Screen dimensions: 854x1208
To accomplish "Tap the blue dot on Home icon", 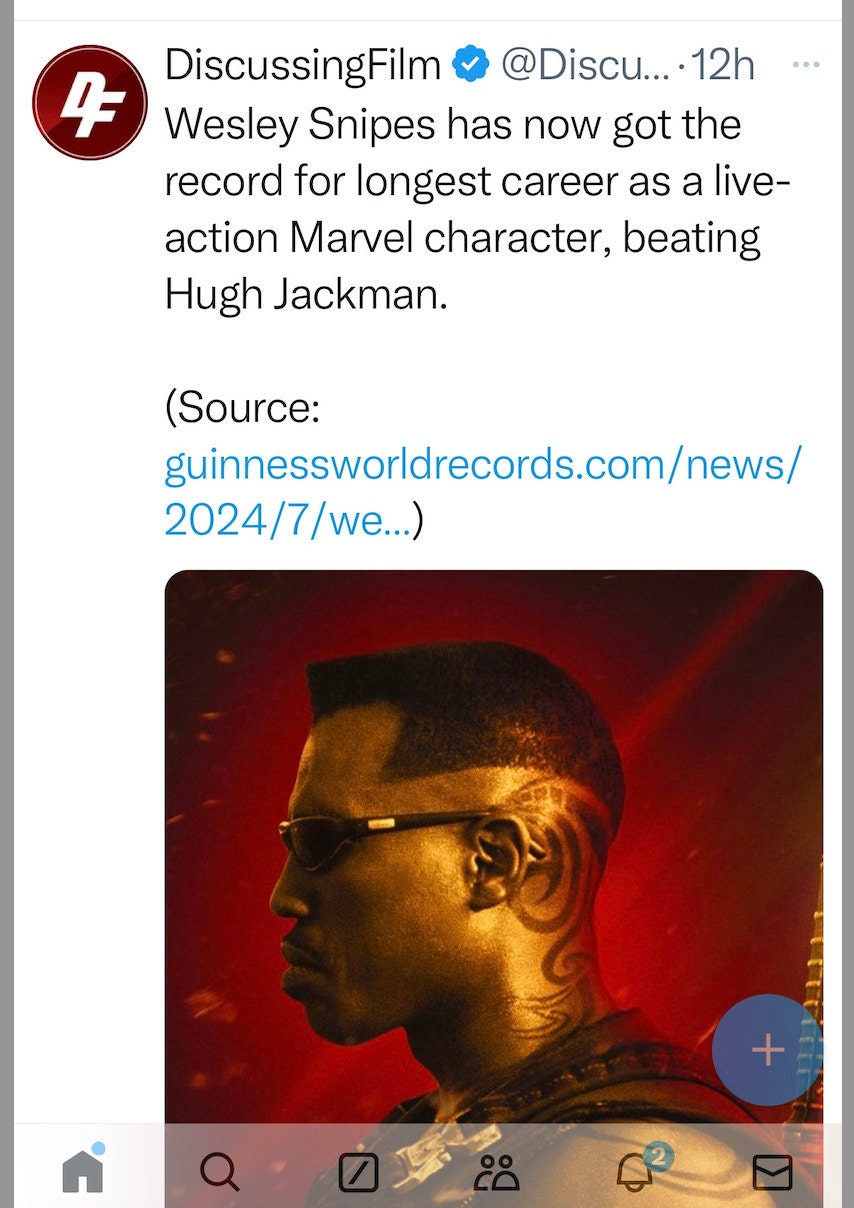I will pos(99,1149).
